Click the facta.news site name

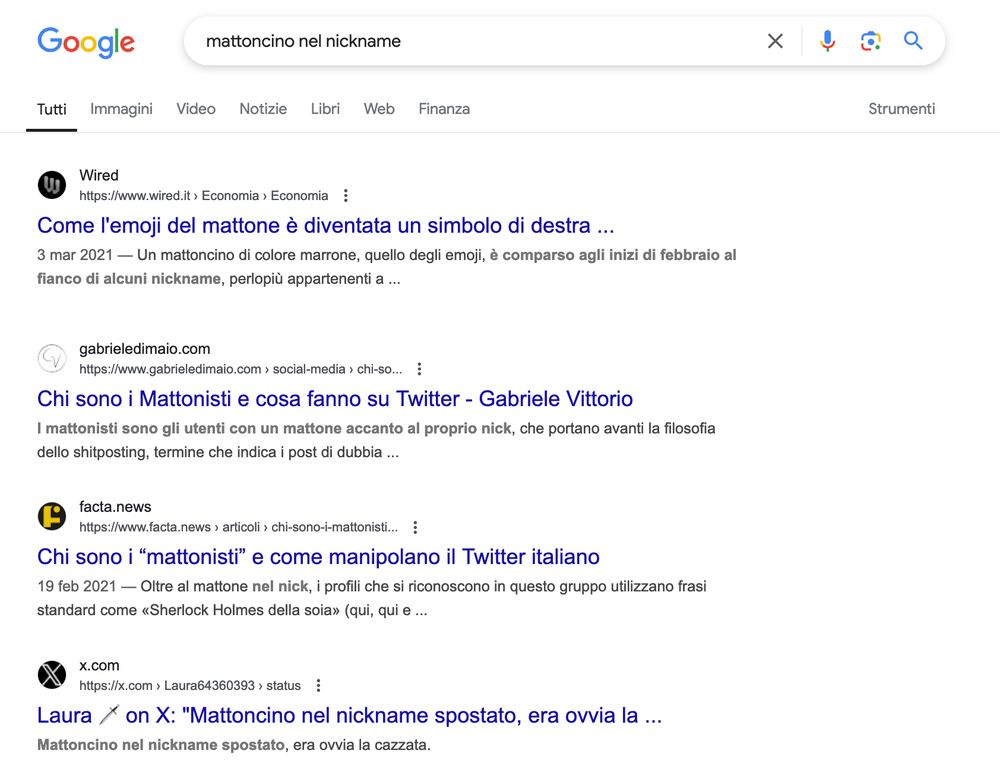click(115, 507)
